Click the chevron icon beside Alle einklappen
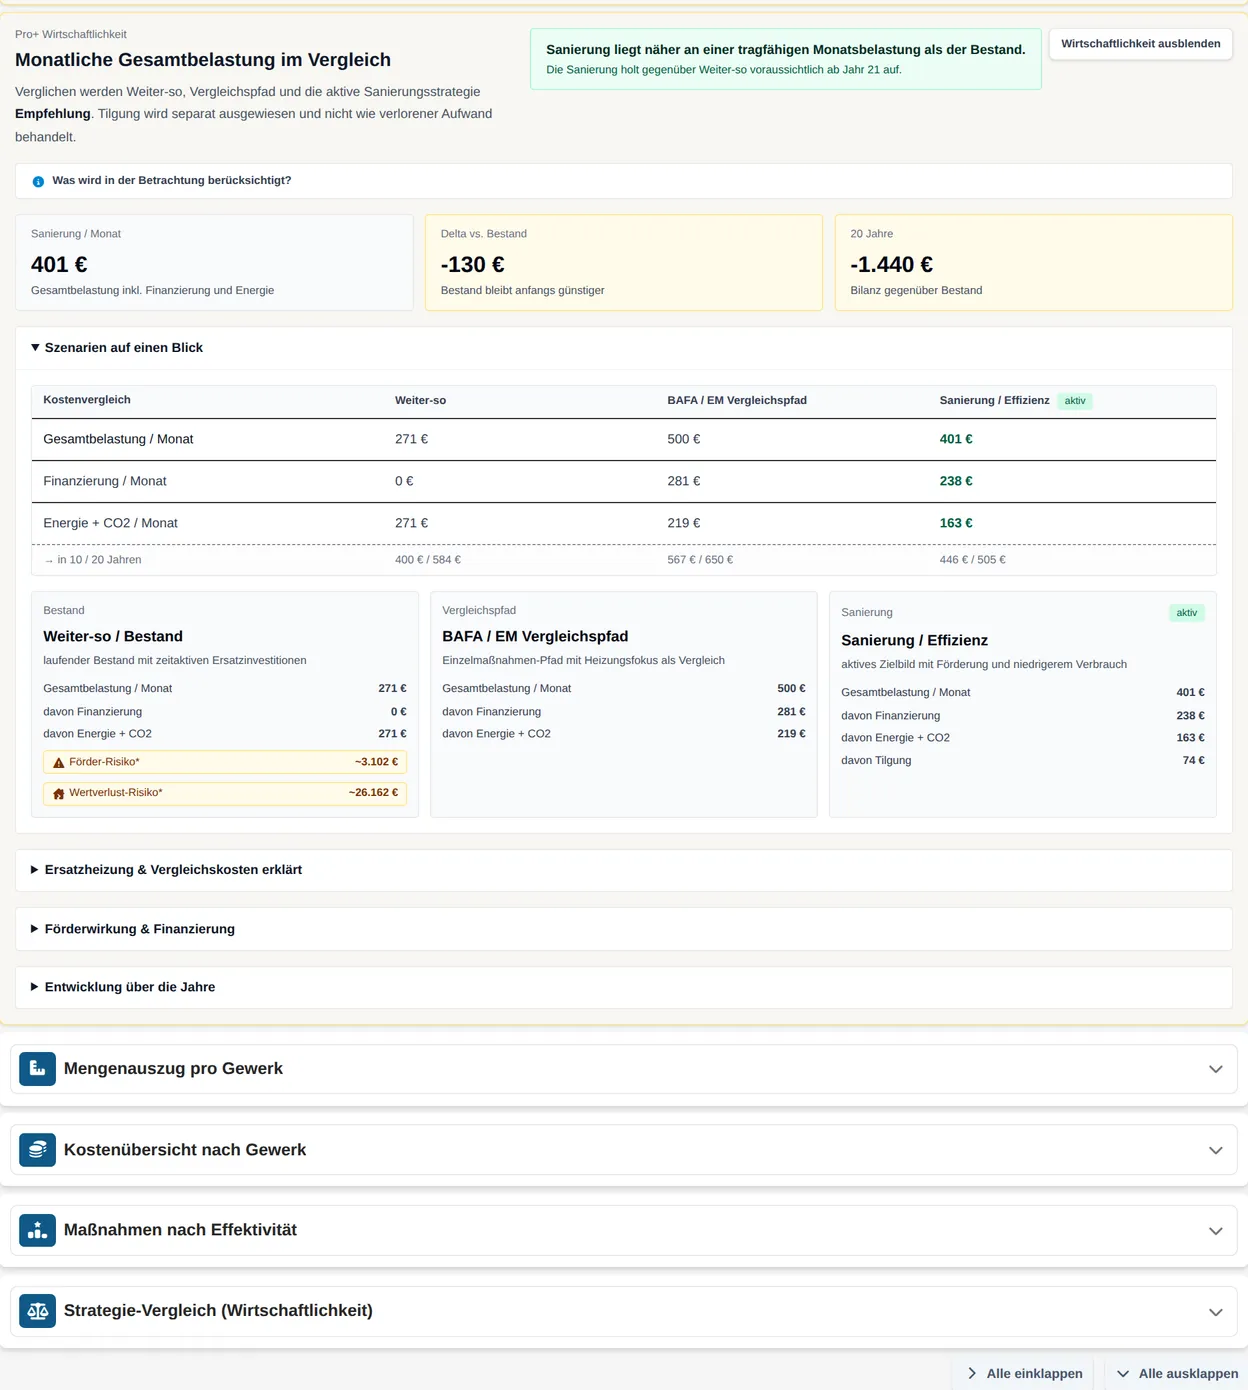The height and width of the screenshot is (1390, 1248). [972, 1373]
